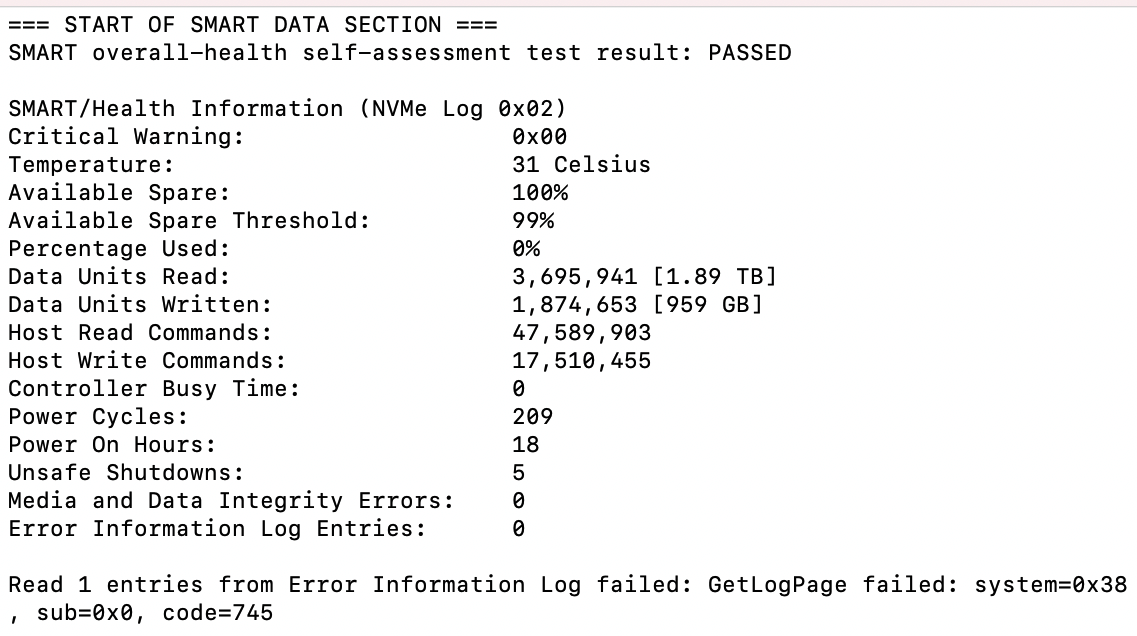
Task: Click the Unsafe Shutdowns value 5
Action: 518,473
